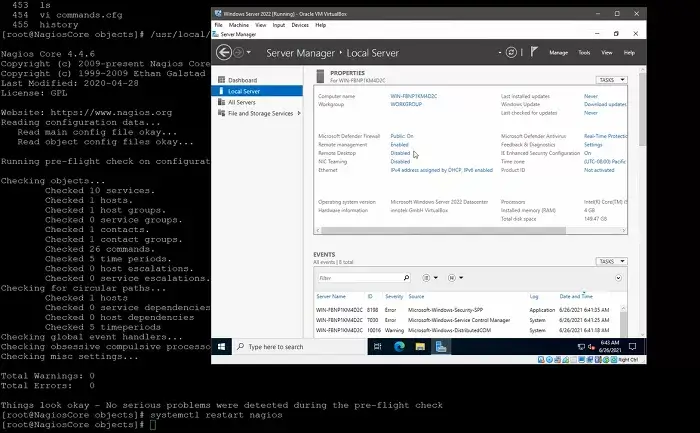The height and width of the screenshot is (433, 700).
Task: Launch Microsoft Edge from the VM taskbar
Action: coord(399,346)
